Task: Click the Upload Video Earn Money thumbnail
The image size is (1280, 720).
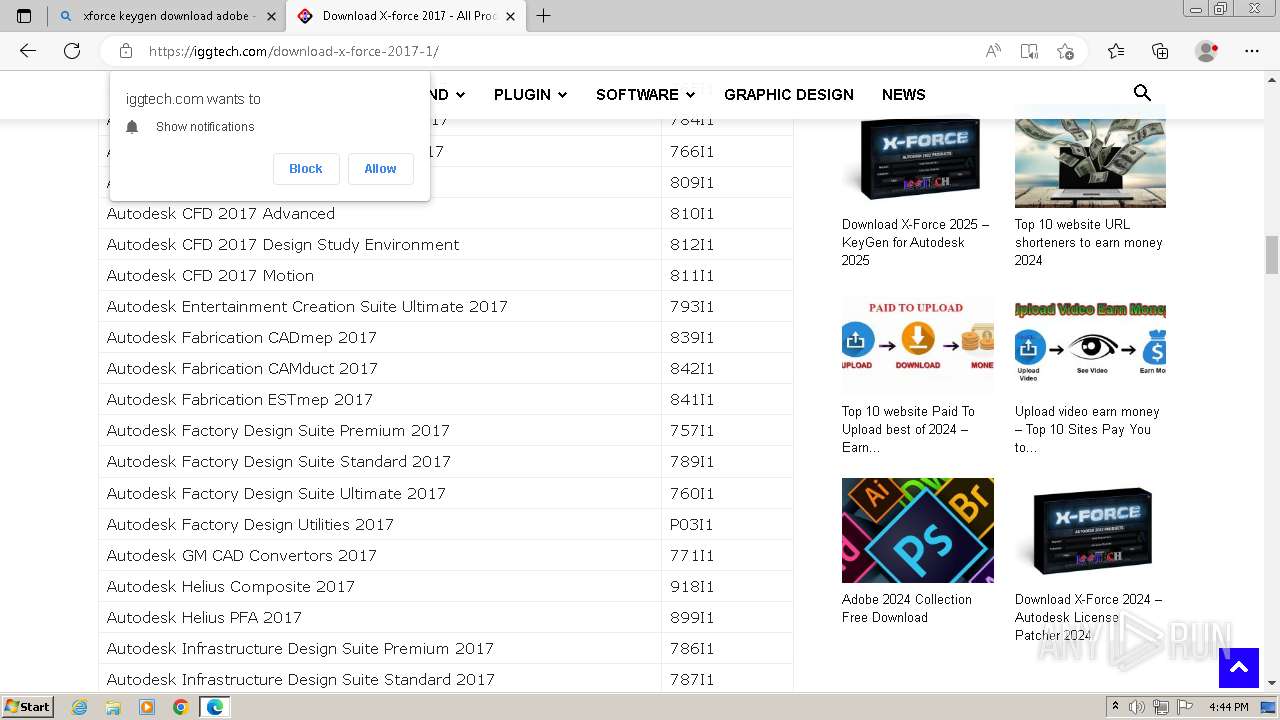Action: (x=1090, y=343)
